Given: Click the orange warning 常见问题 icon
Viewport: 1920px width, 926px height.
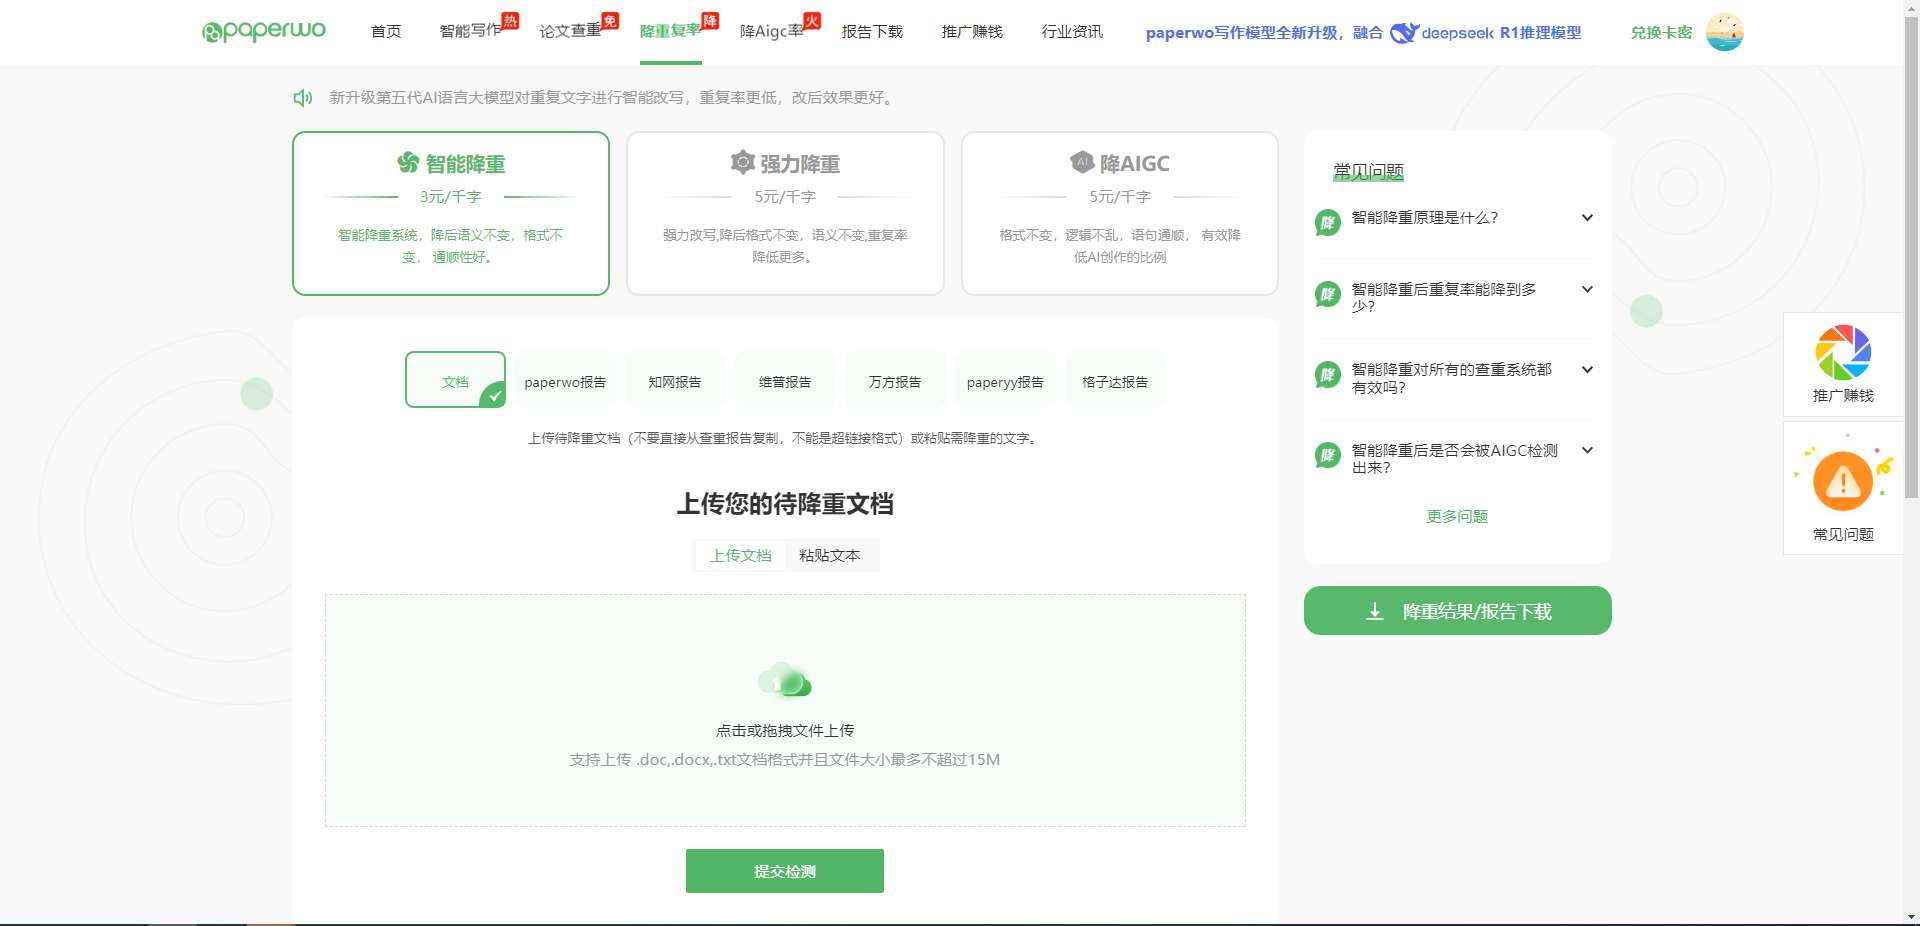Looking at the screenshot, I should click(x=1843, y=482).
